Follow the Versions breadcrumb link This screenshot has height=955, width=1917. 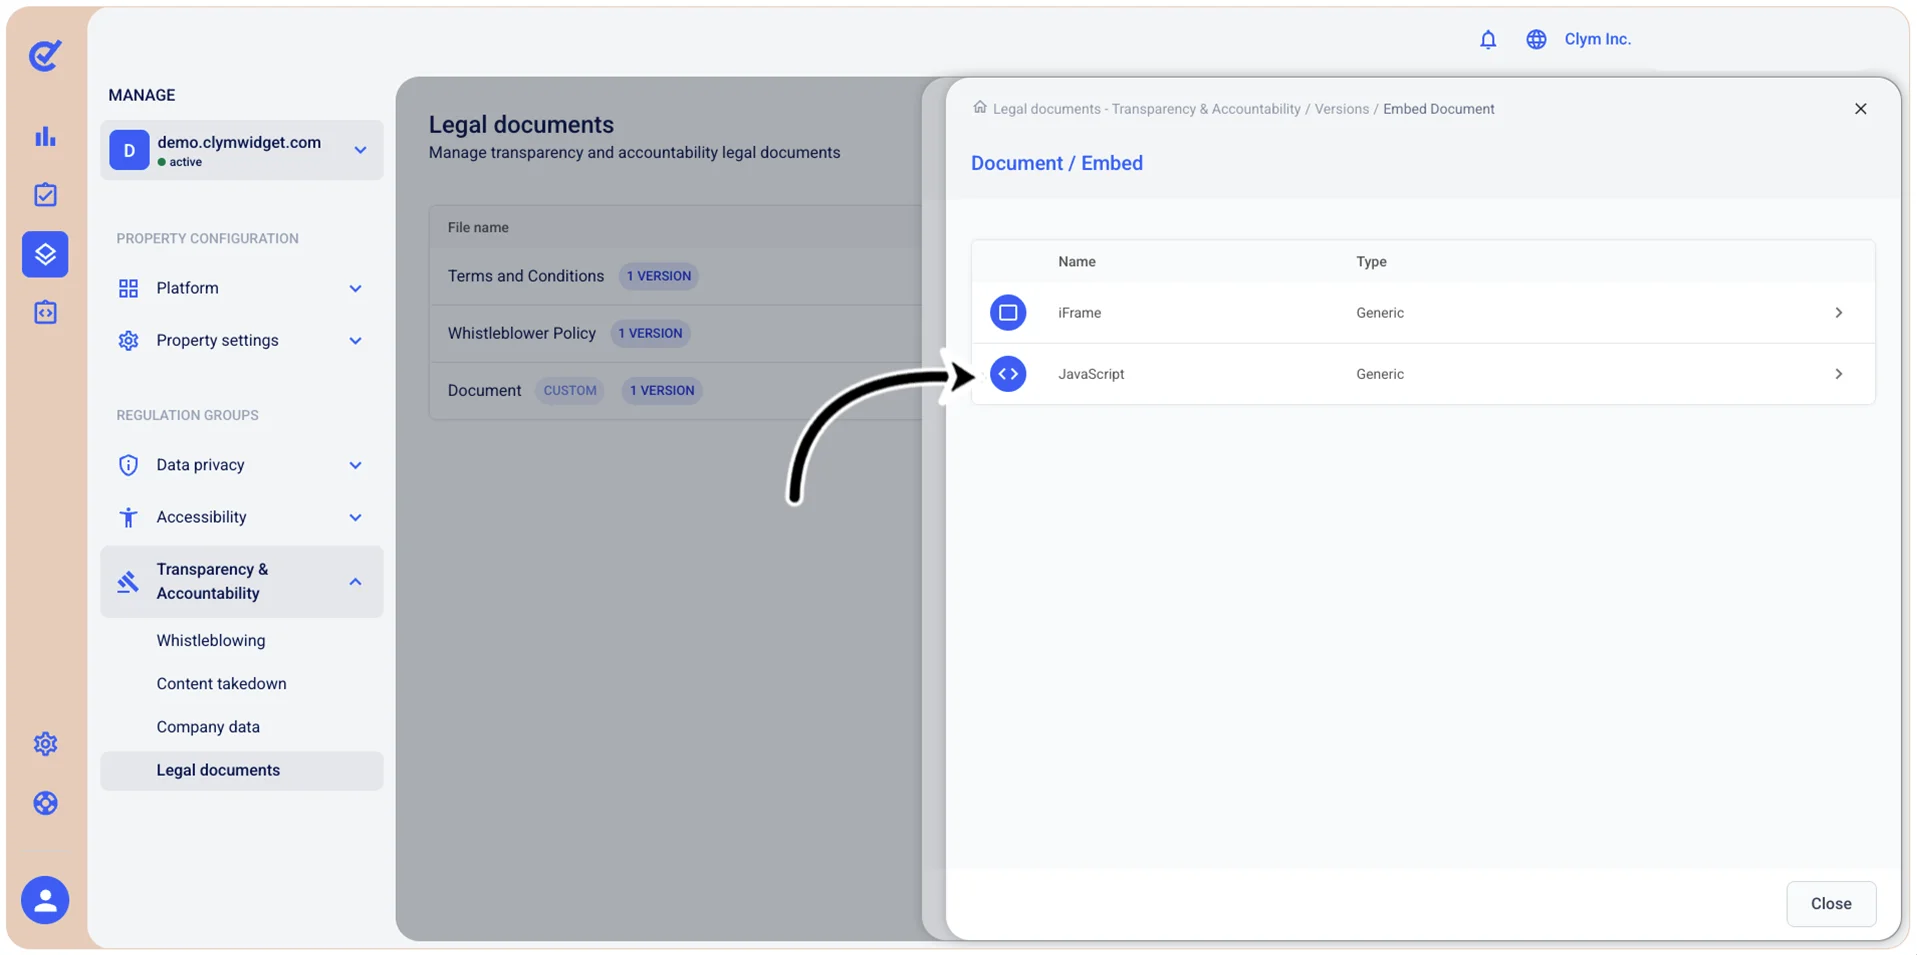tap(1341, 109)
